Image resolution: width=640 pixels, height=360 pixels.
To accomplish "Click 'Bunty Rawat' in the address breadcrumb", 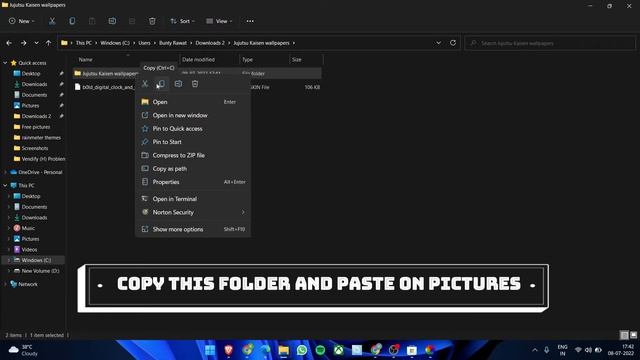I will click(x=173, y=43).
